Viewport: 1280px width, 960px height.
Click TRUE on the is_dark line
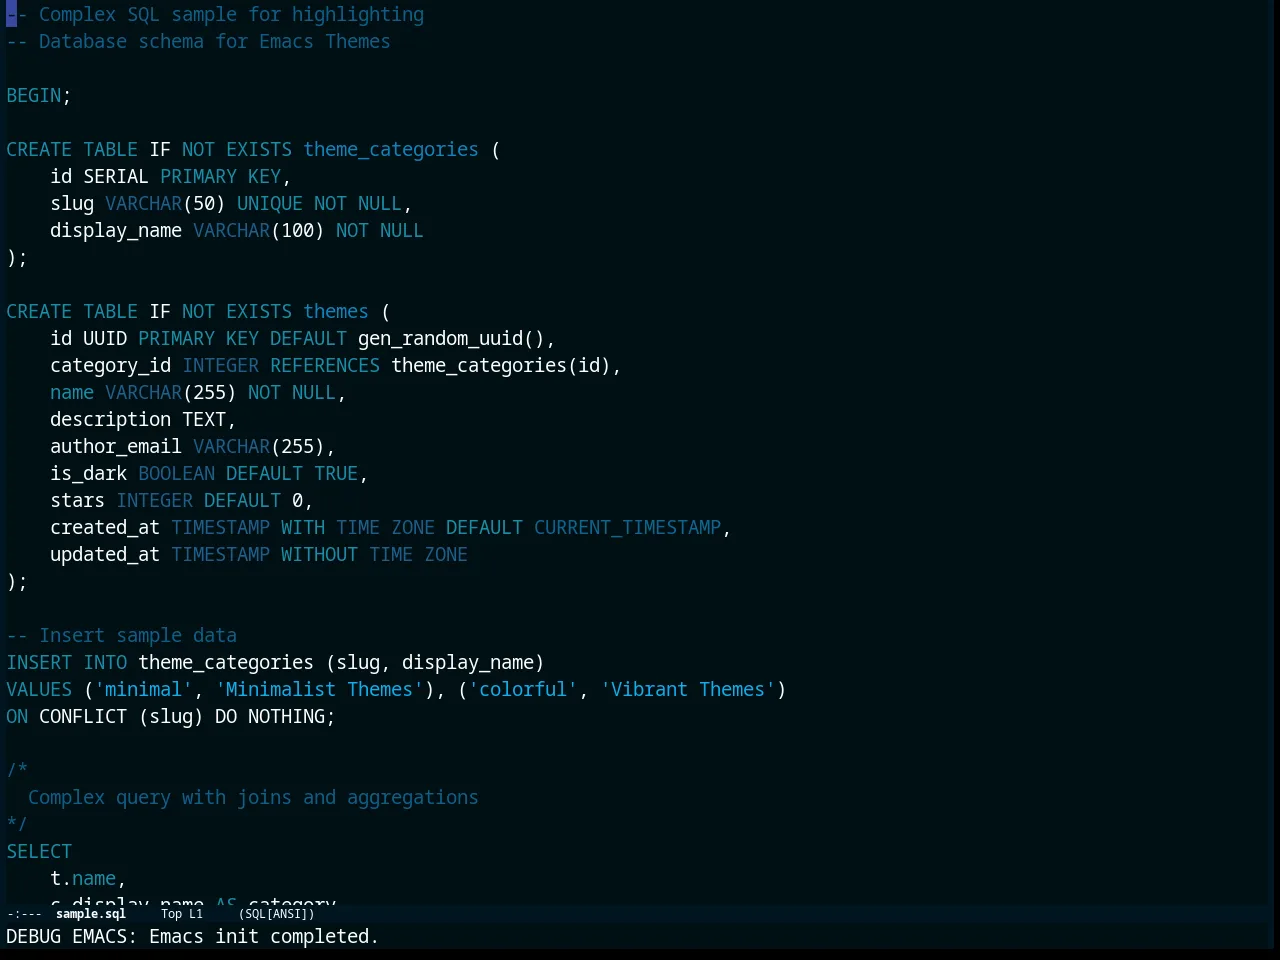pos(336,474)
